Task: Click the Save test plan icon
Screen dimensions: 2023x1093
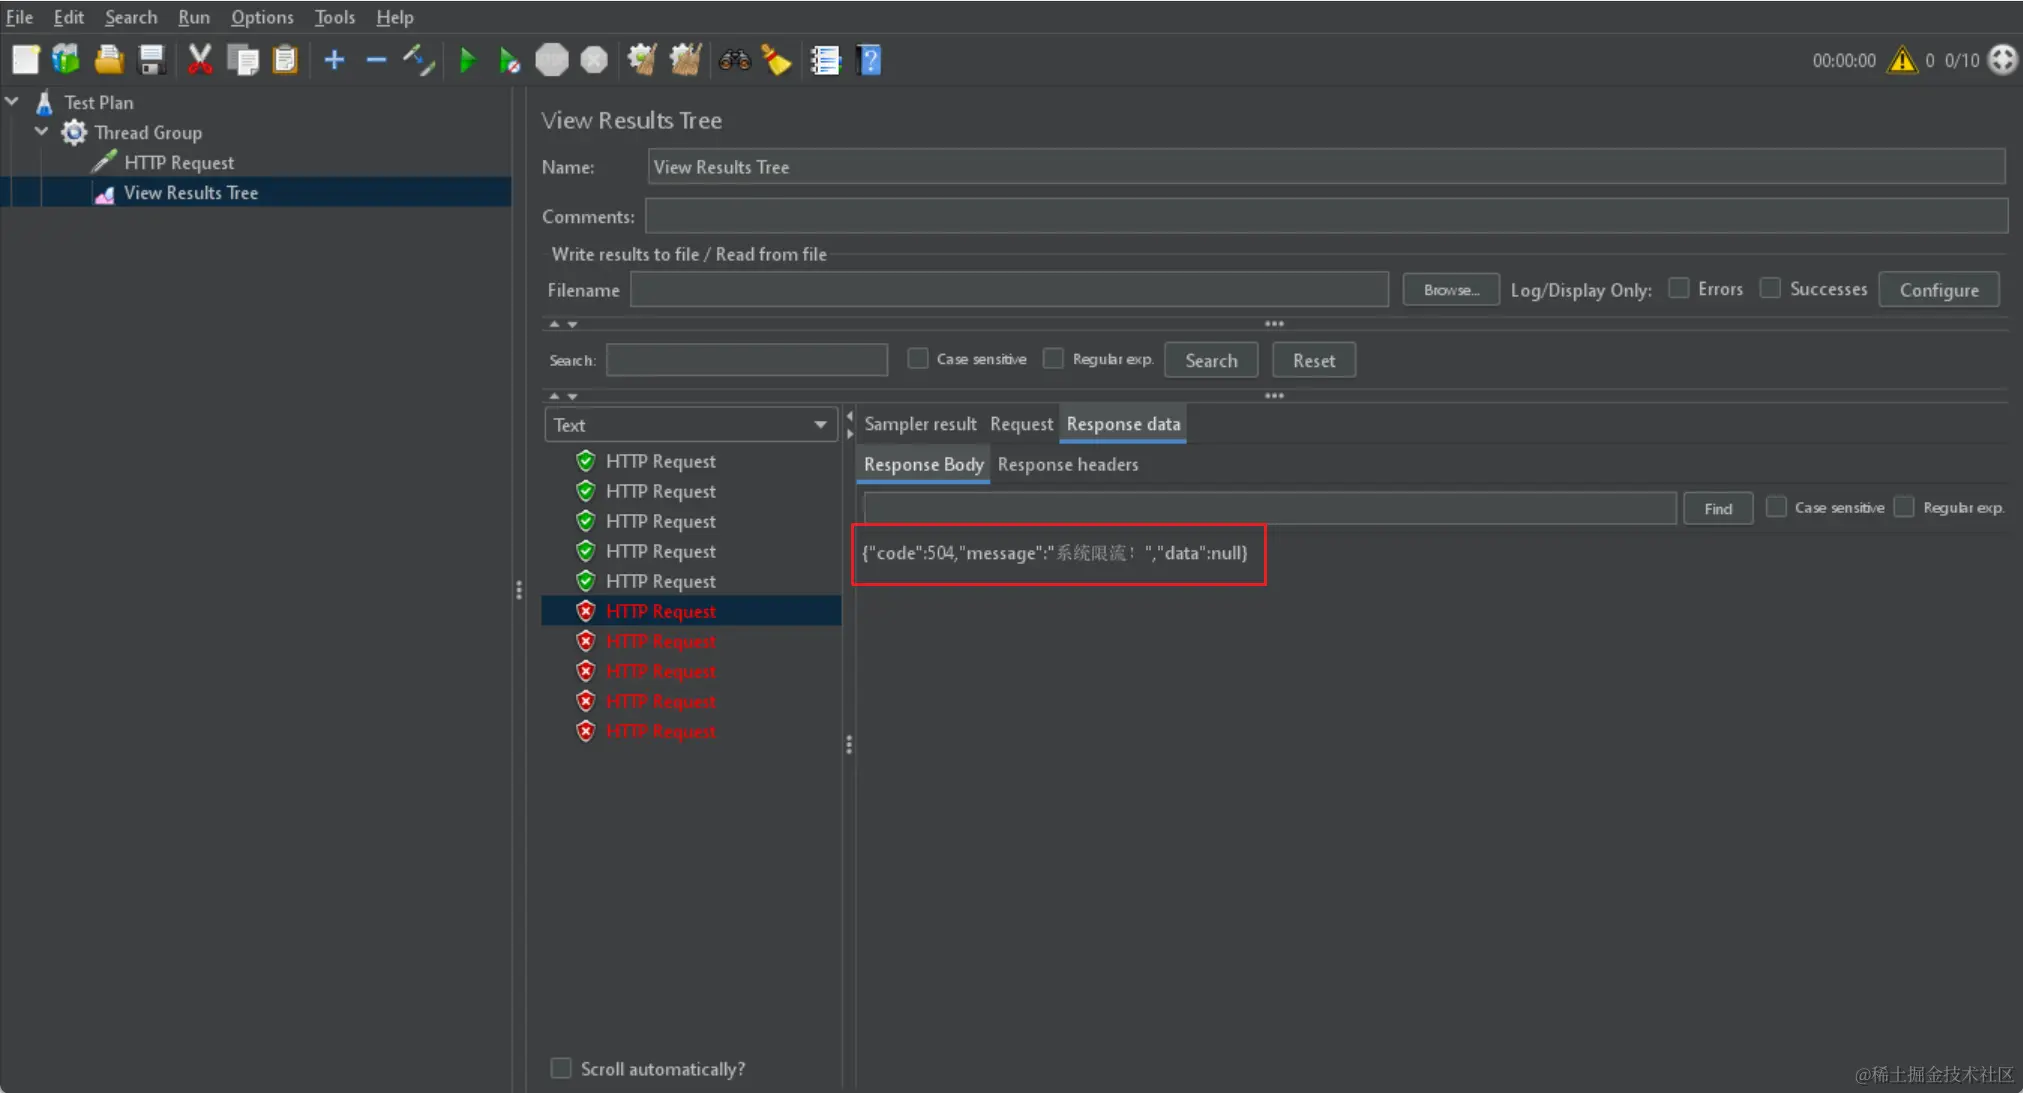Action: pyautogui.click(x=152, y=61)
